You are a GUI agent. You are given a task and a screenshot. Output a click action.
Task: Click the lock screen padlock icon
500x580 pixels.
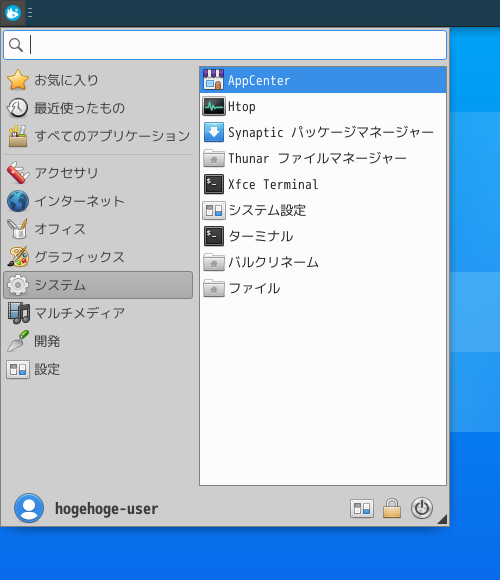(392, 508)
